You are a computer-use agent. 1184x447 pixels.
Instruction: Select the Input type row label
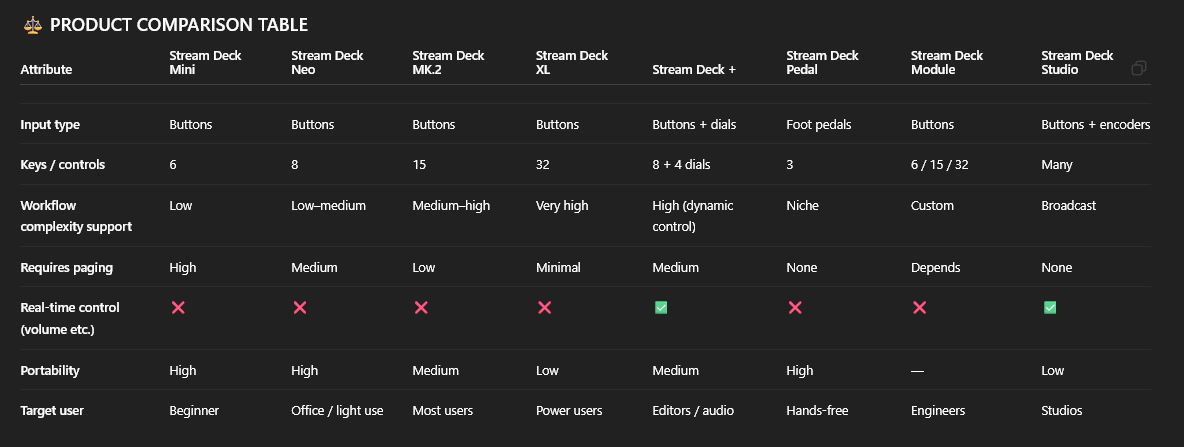[50, 125]
